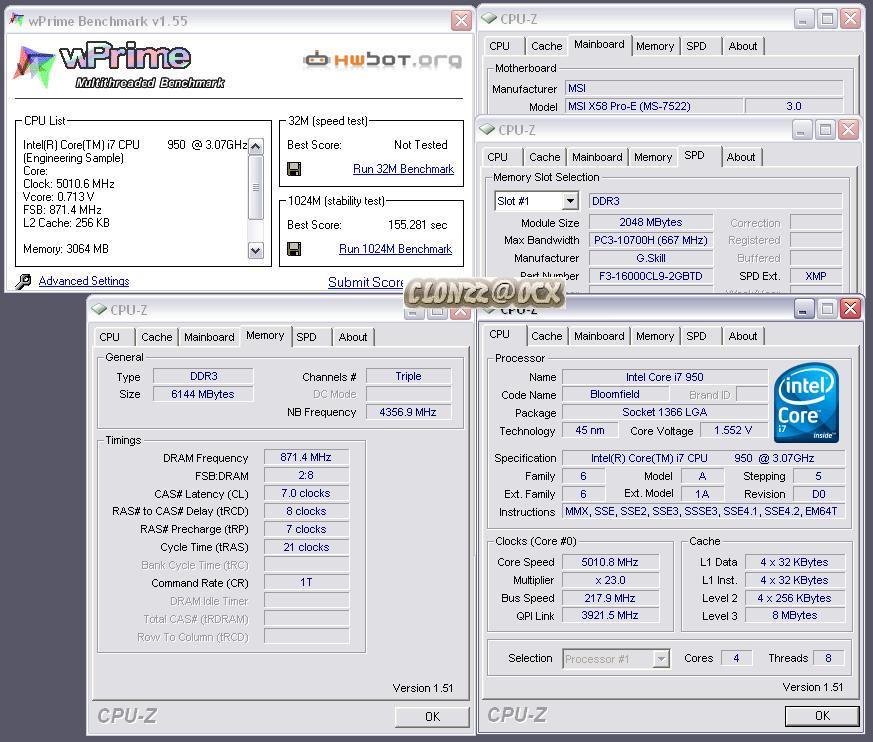Close the CPU-Z SPD window

[x=848, y=130]
